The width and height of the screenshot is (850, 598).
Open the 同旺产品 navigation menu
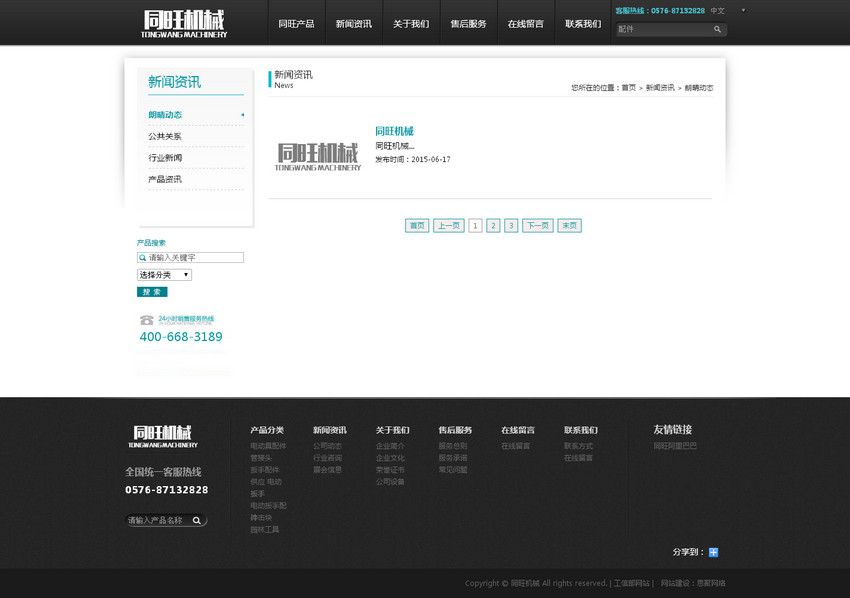click(296, 24)
